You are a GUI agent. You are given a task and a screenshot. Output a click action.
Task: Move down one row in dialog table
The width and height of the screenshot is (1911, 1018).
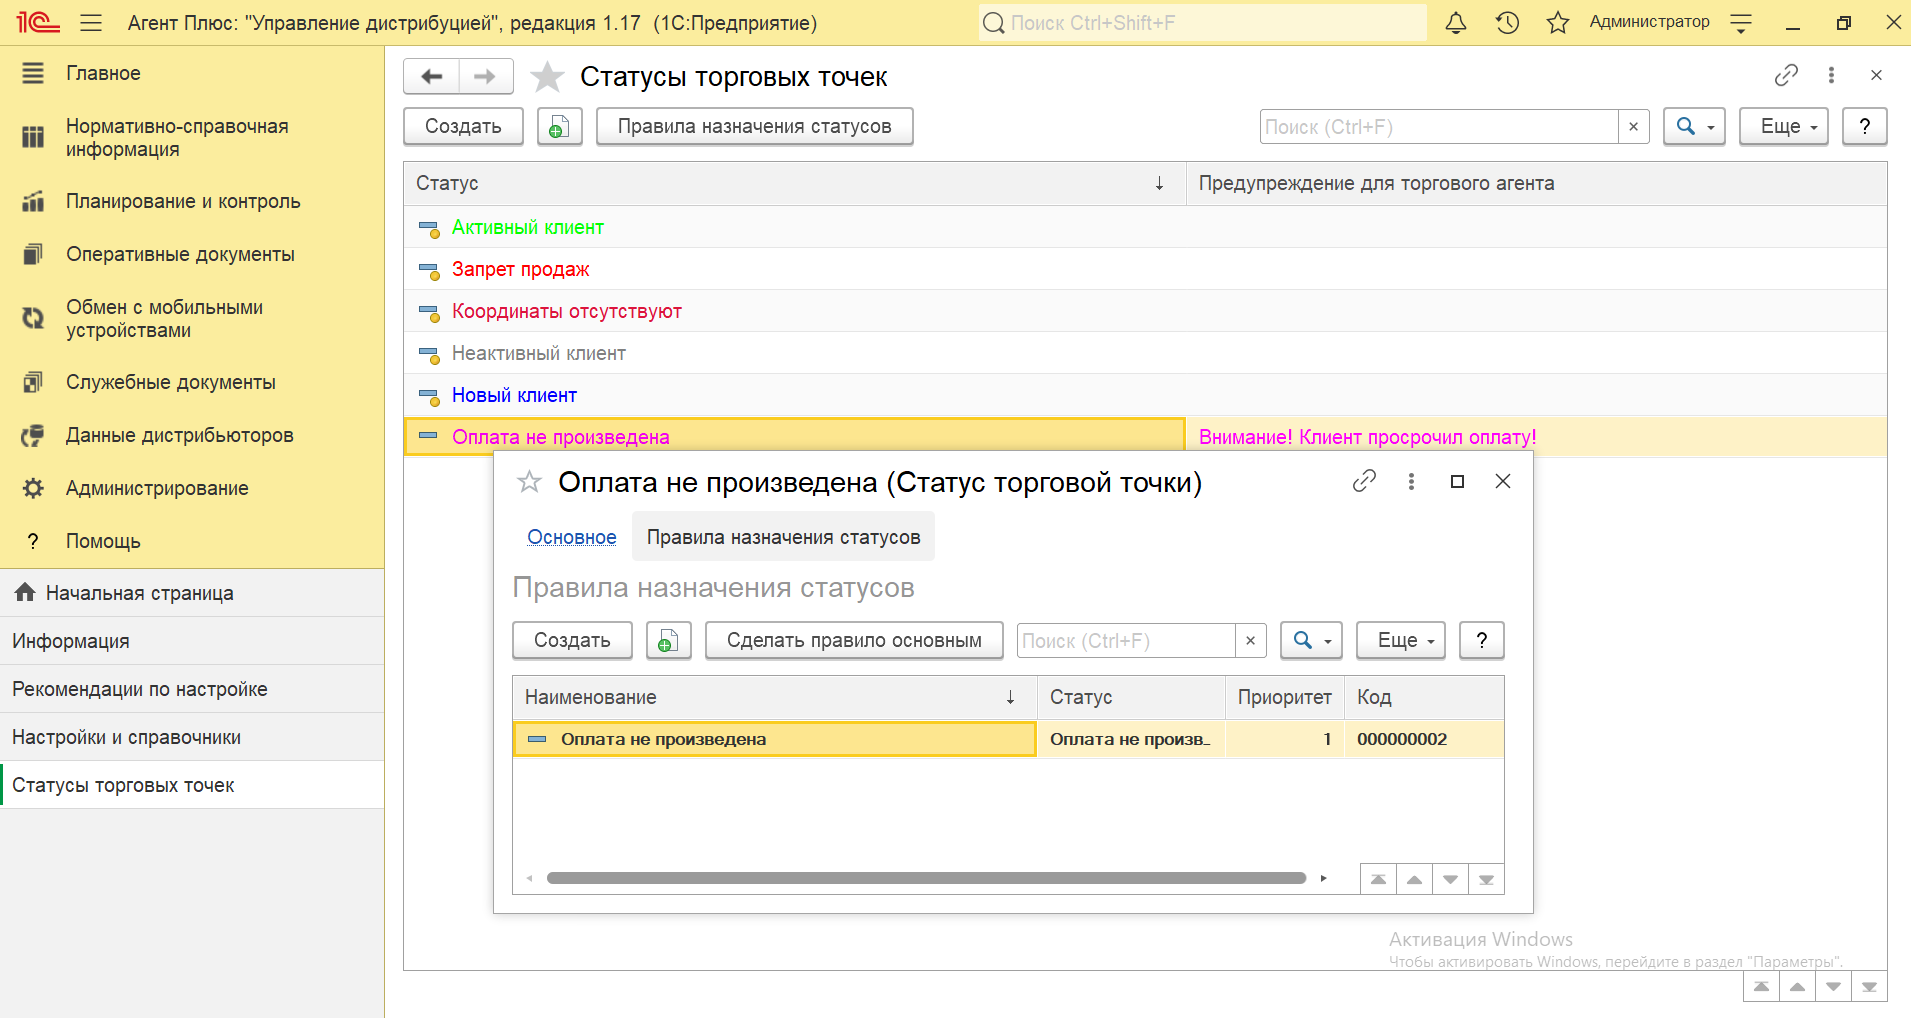[x=1450, y=879]
